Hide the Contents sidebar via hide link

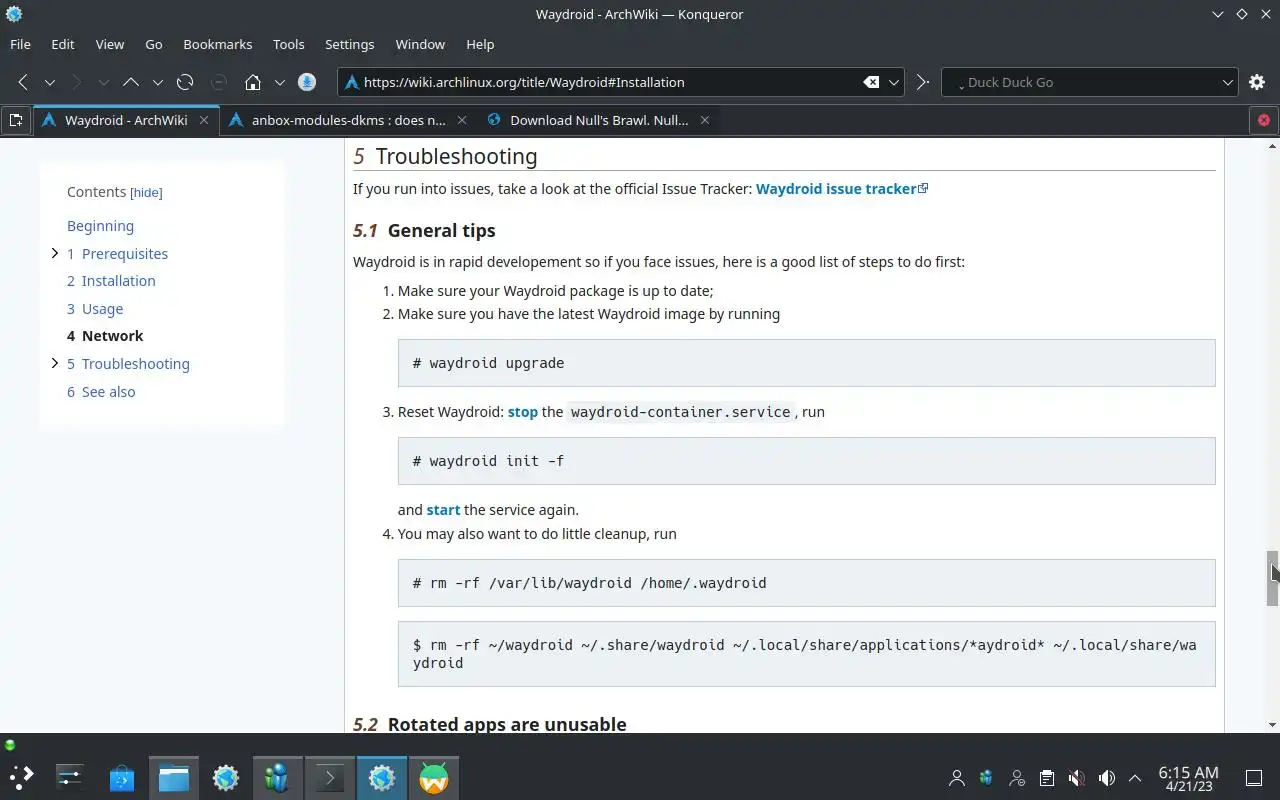(x=146, y=192)
